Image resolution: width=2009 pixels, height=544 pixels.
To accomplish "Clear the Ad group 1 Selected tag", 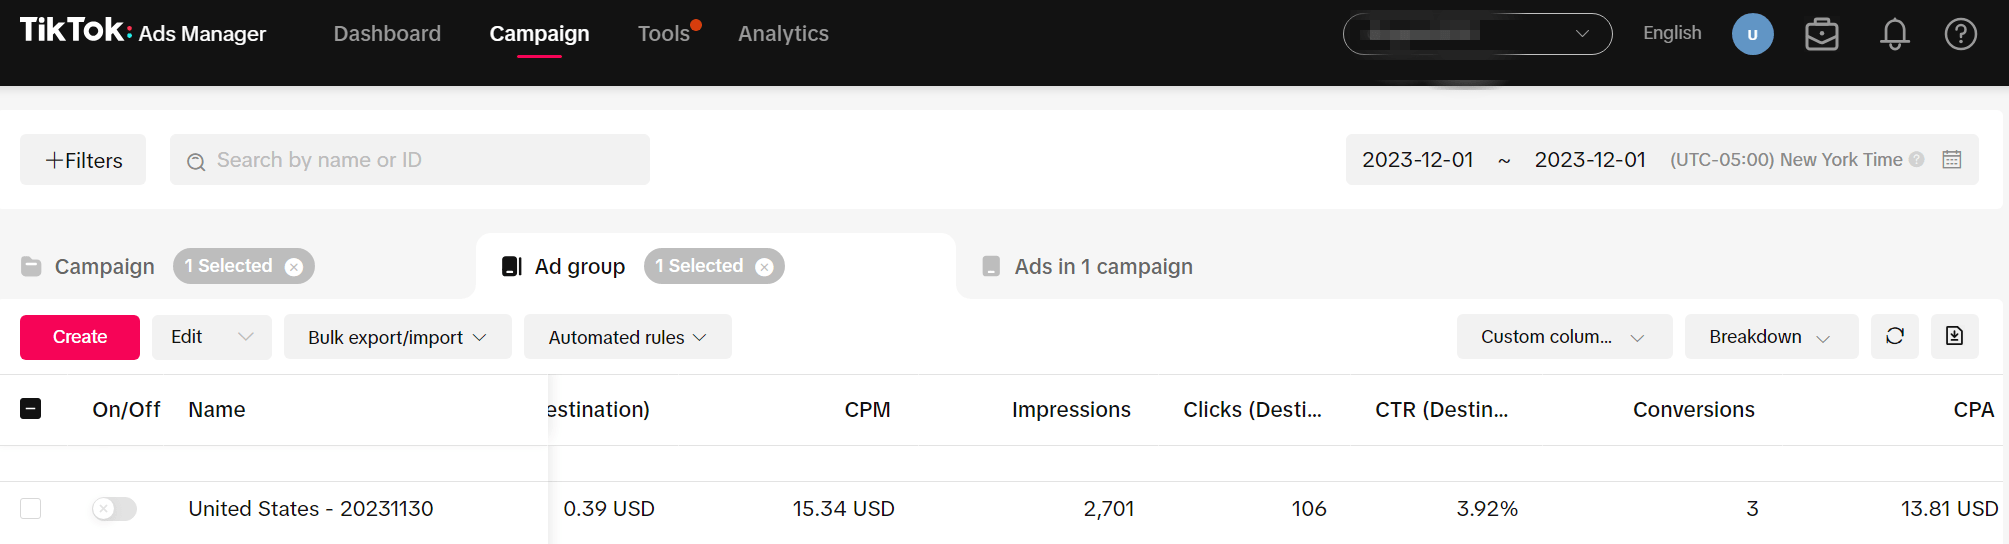I will (764, 267).
